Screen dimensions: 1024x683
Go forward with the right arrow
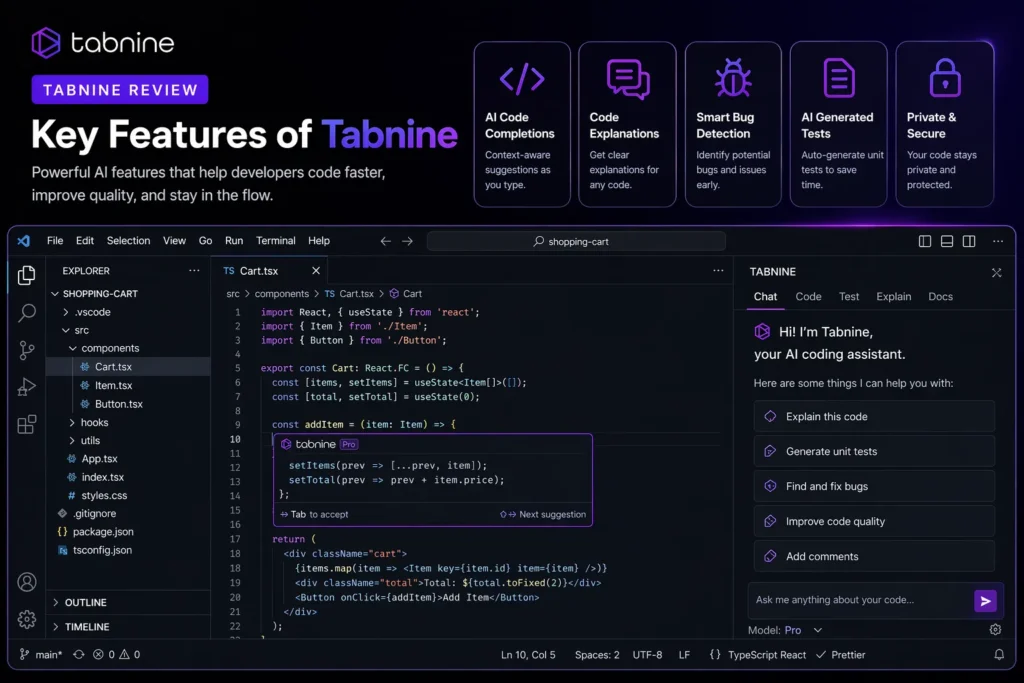point(408,241)
